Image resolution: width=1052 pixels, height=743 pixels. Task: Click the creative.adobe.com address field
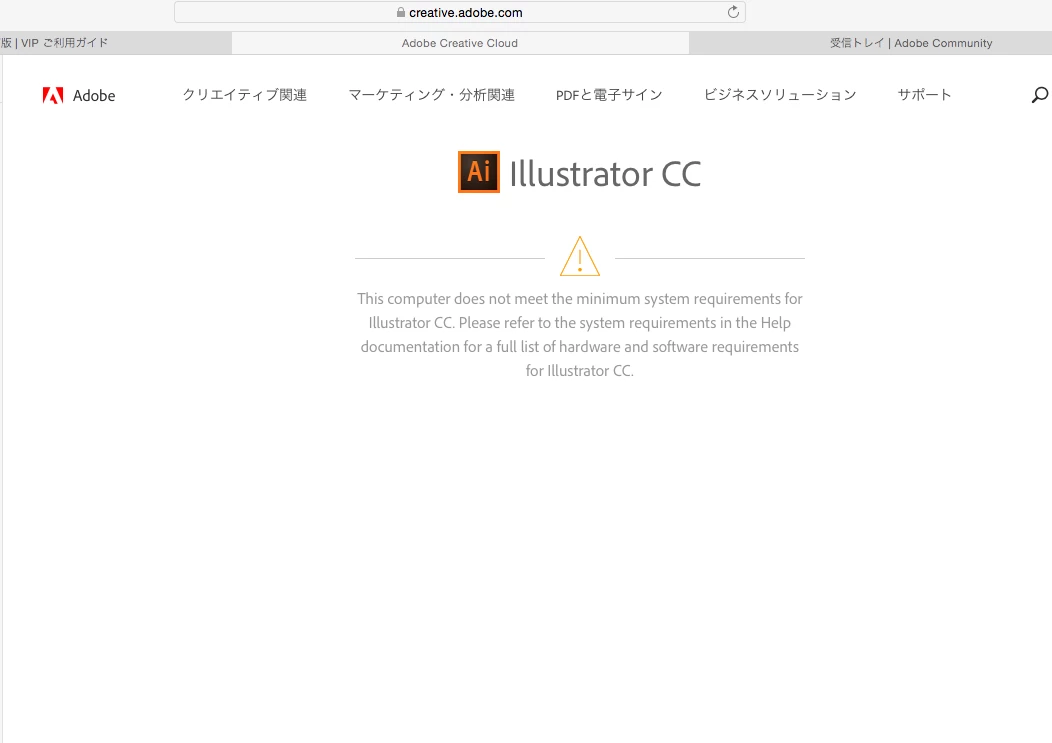(460, 12)
